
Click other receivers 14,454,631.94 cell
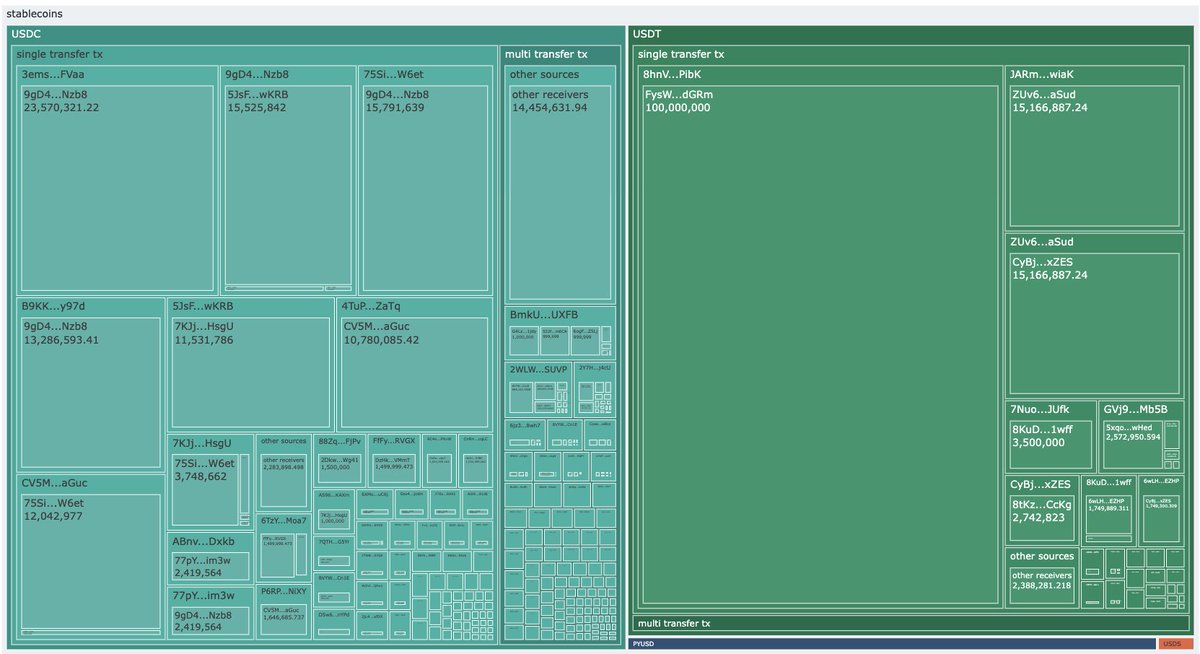pyautogui.click(x=560, y=191)
